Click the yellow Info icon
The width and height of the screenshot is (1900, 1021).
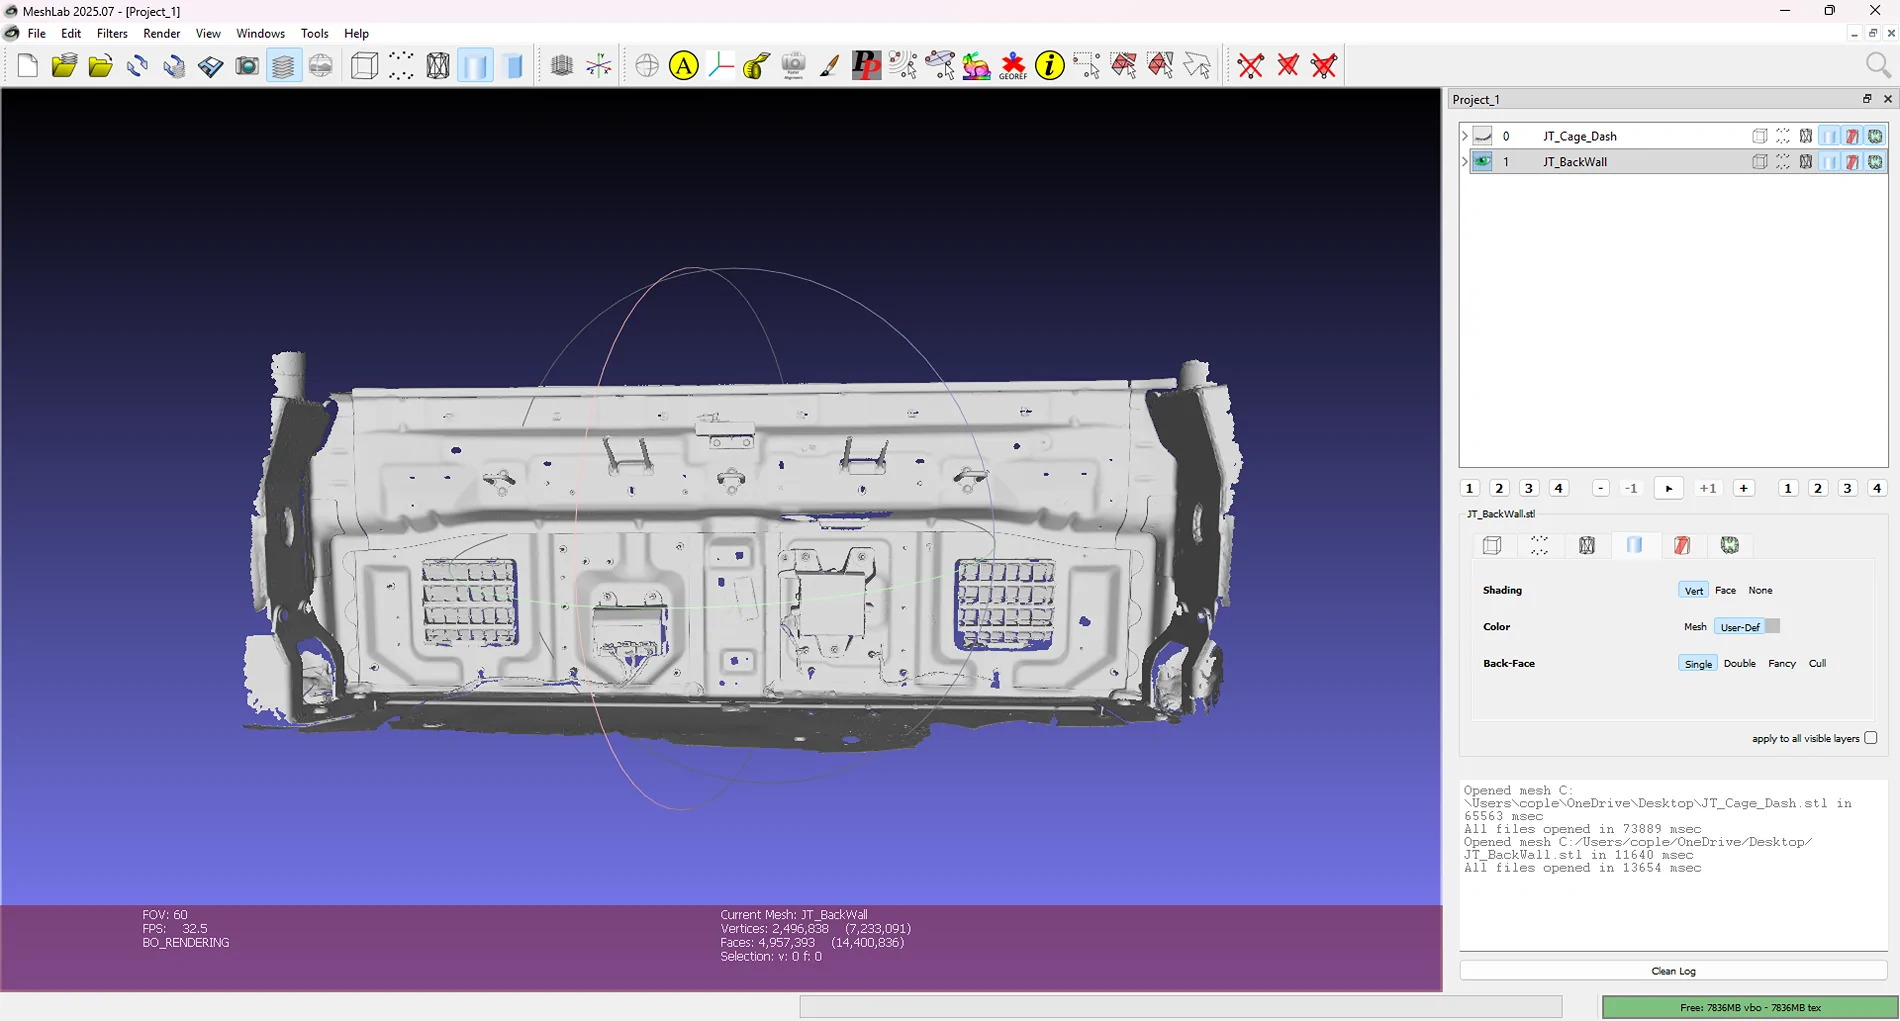(1050, 67)
